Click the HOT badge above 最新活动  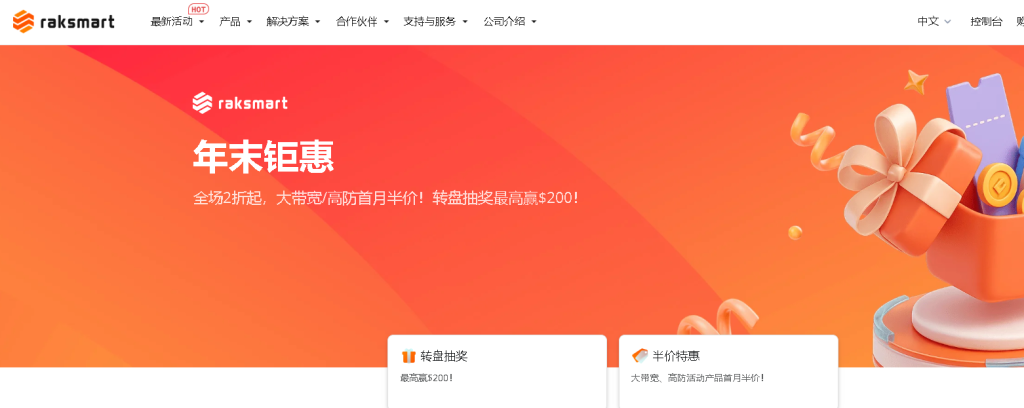(198, 9)
